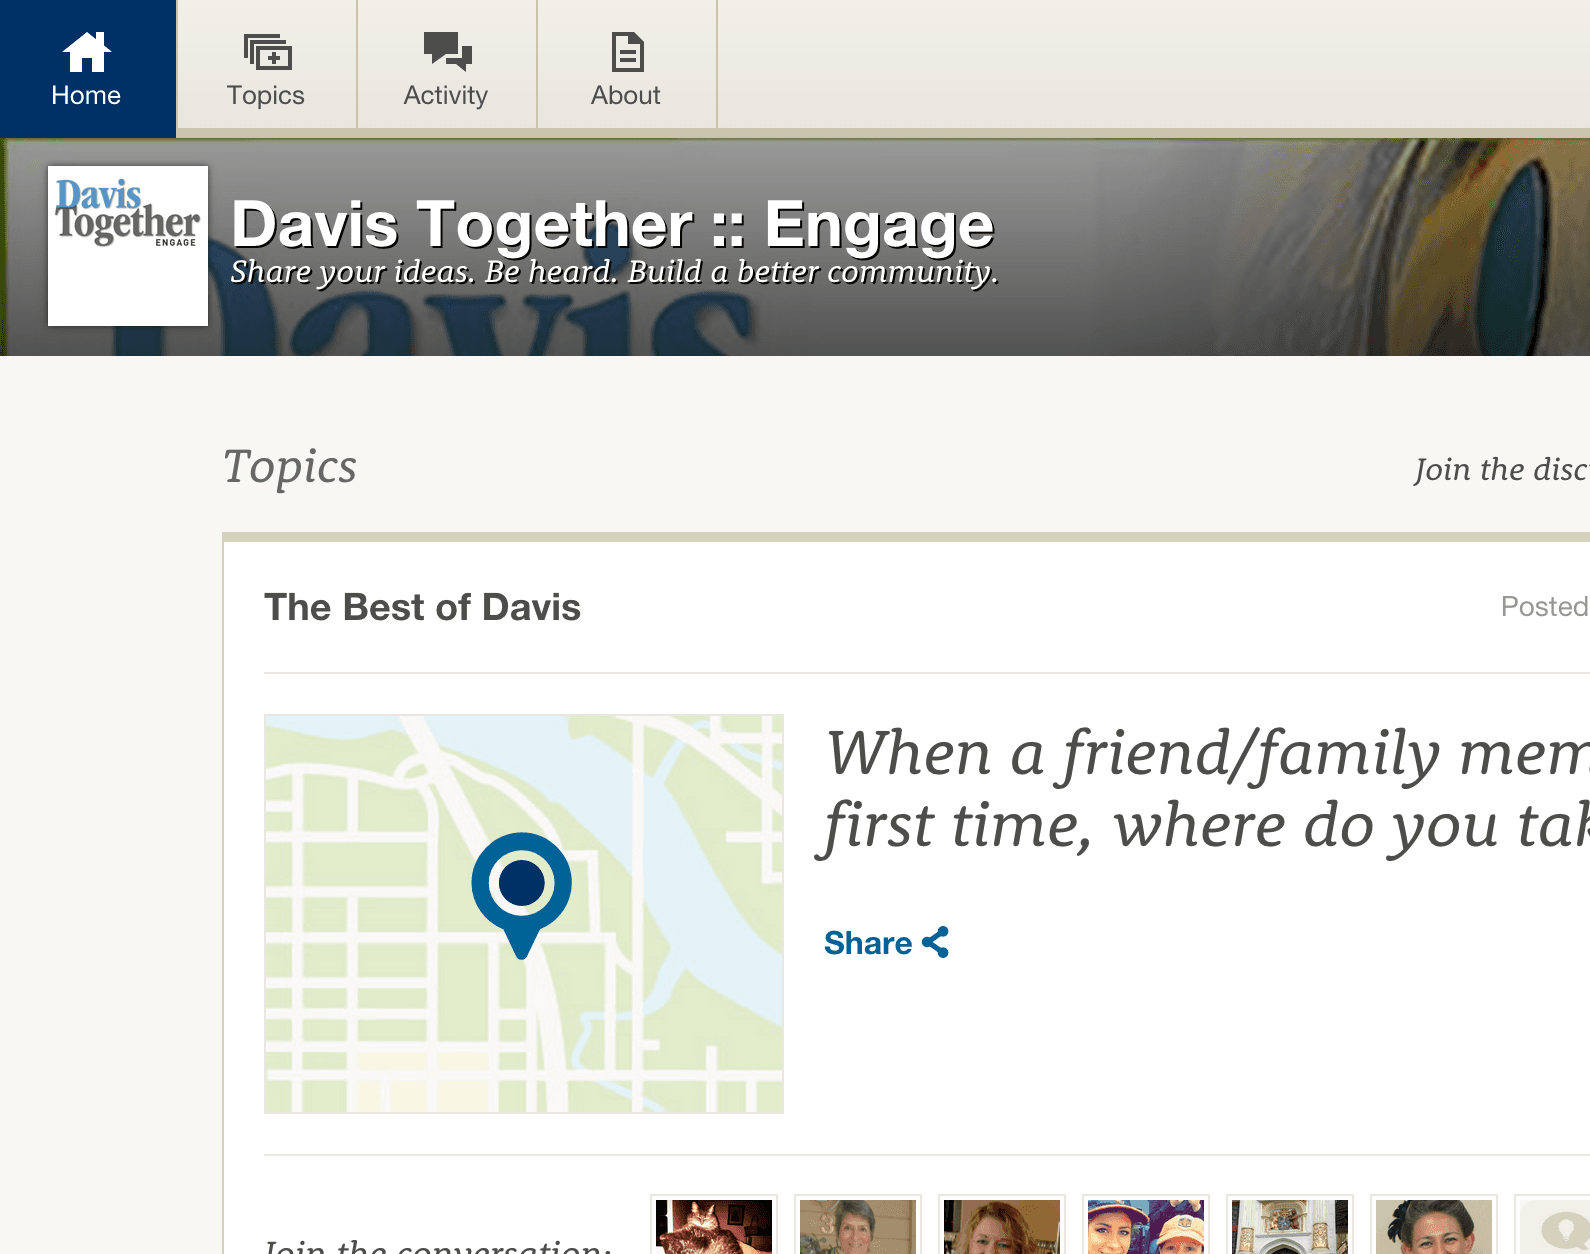Select the Home navigation tab
Viewport: 1590px width, 1254px height.
[87, 94]
